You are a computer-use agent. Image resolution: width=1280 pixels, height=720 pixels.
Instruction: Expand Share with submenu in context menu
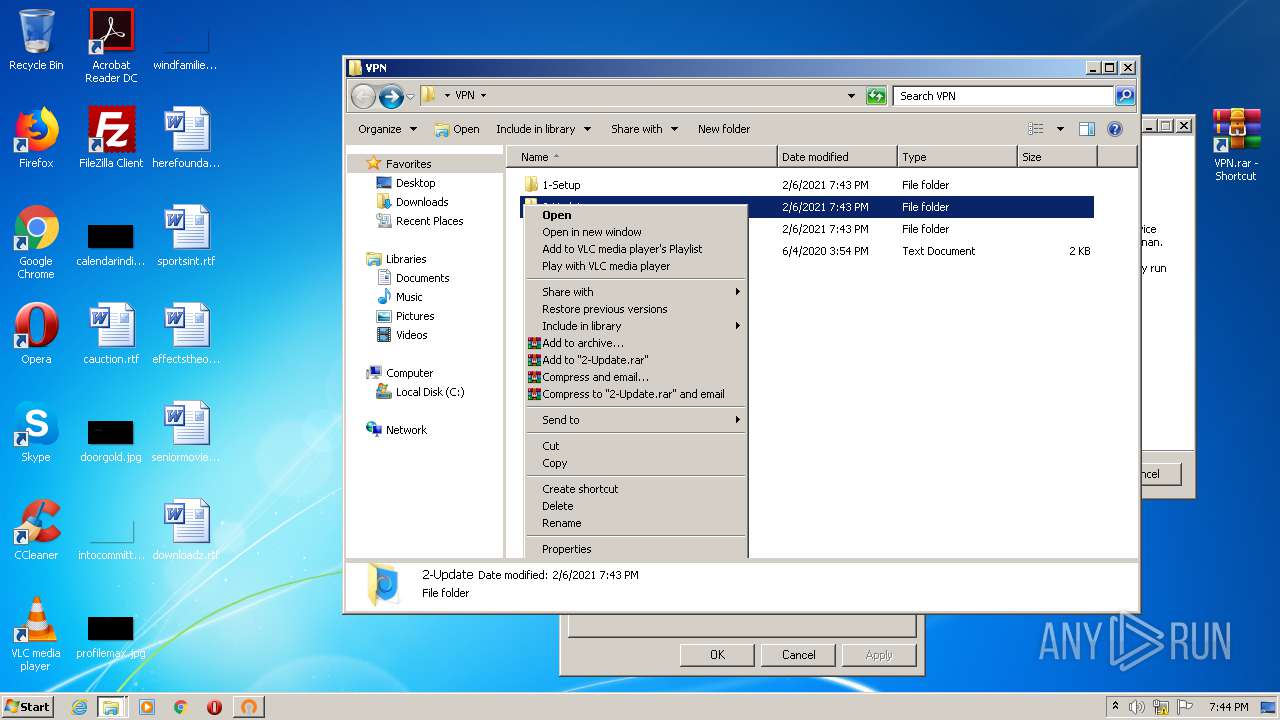pos(636,292)
